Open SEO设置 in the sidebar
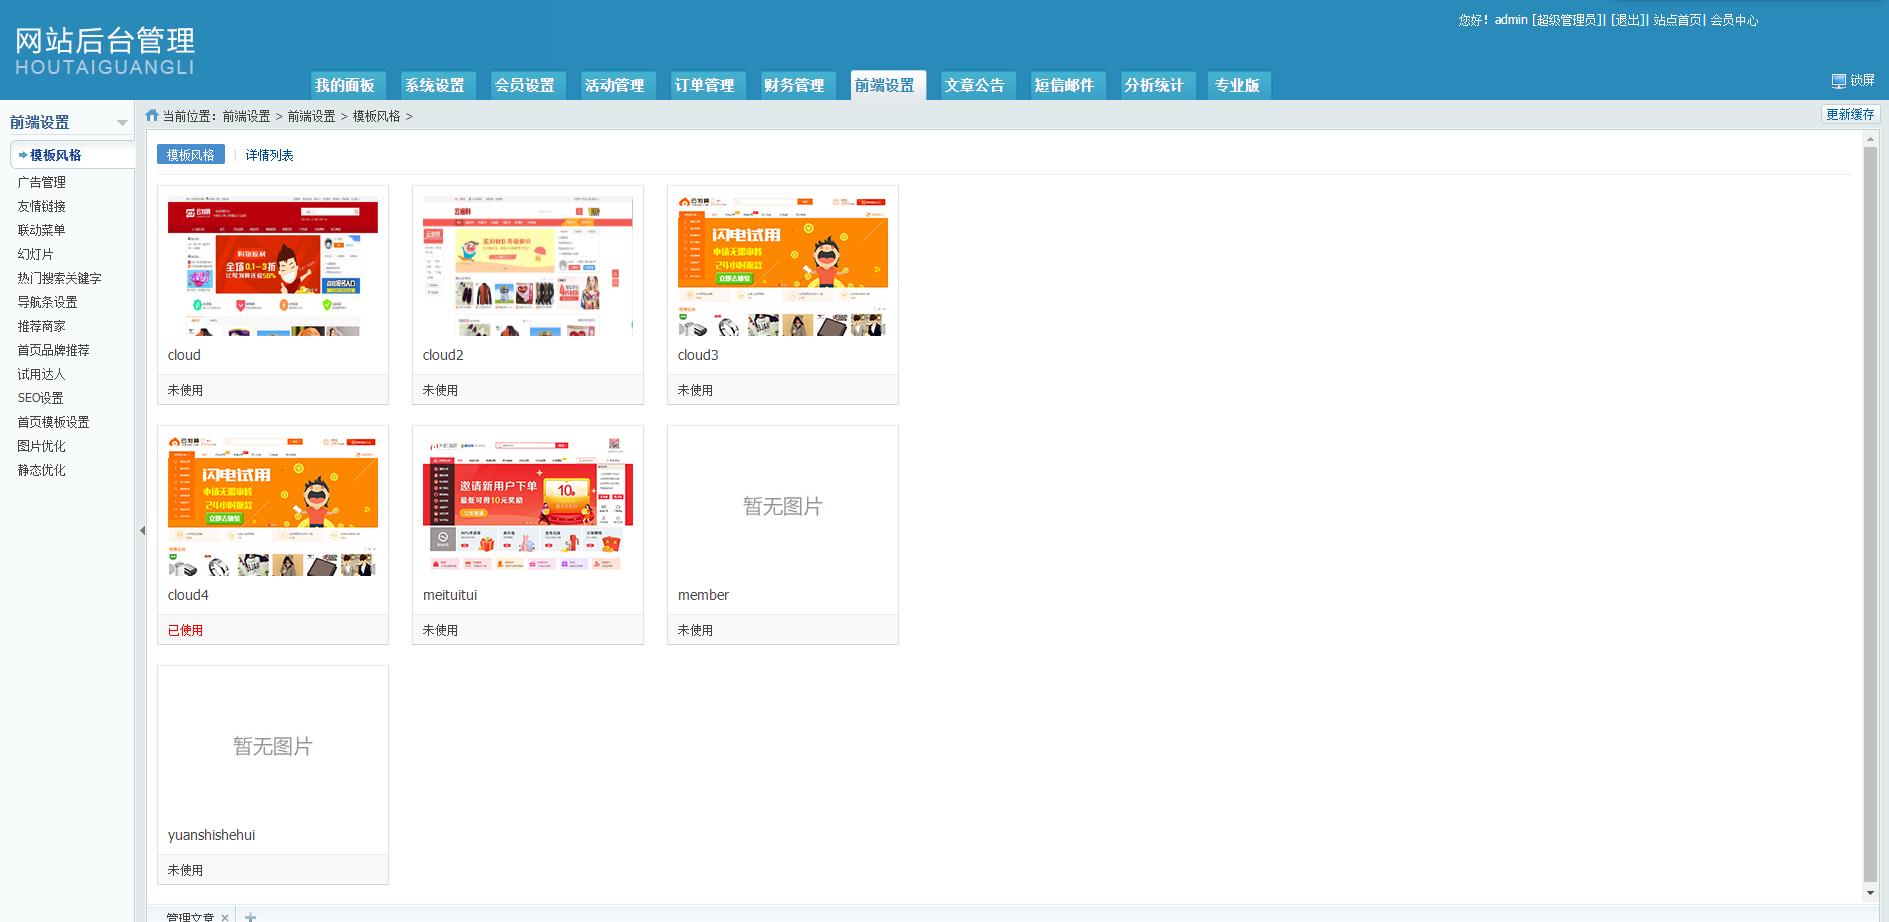The height and width of the screenshot is (922, 1889). click(x=40, y=398)
